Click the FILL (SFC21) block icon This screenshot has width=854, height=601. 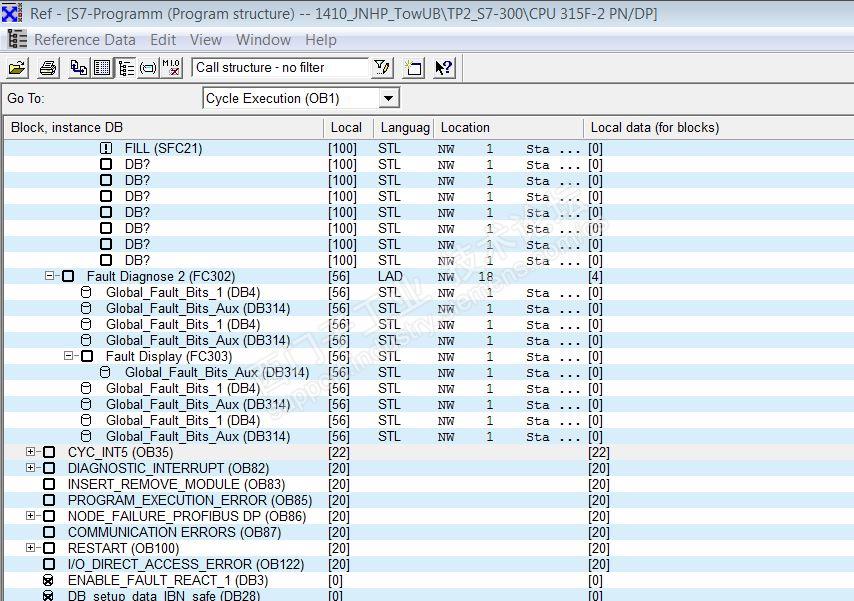[x=106, y=148]
